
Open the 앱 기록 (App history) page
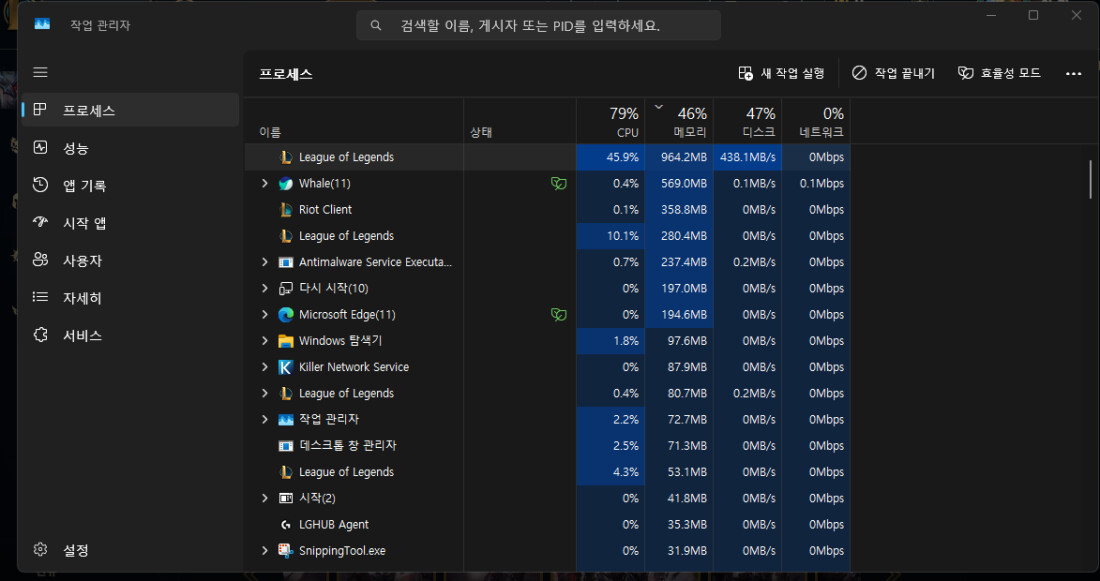84,185
